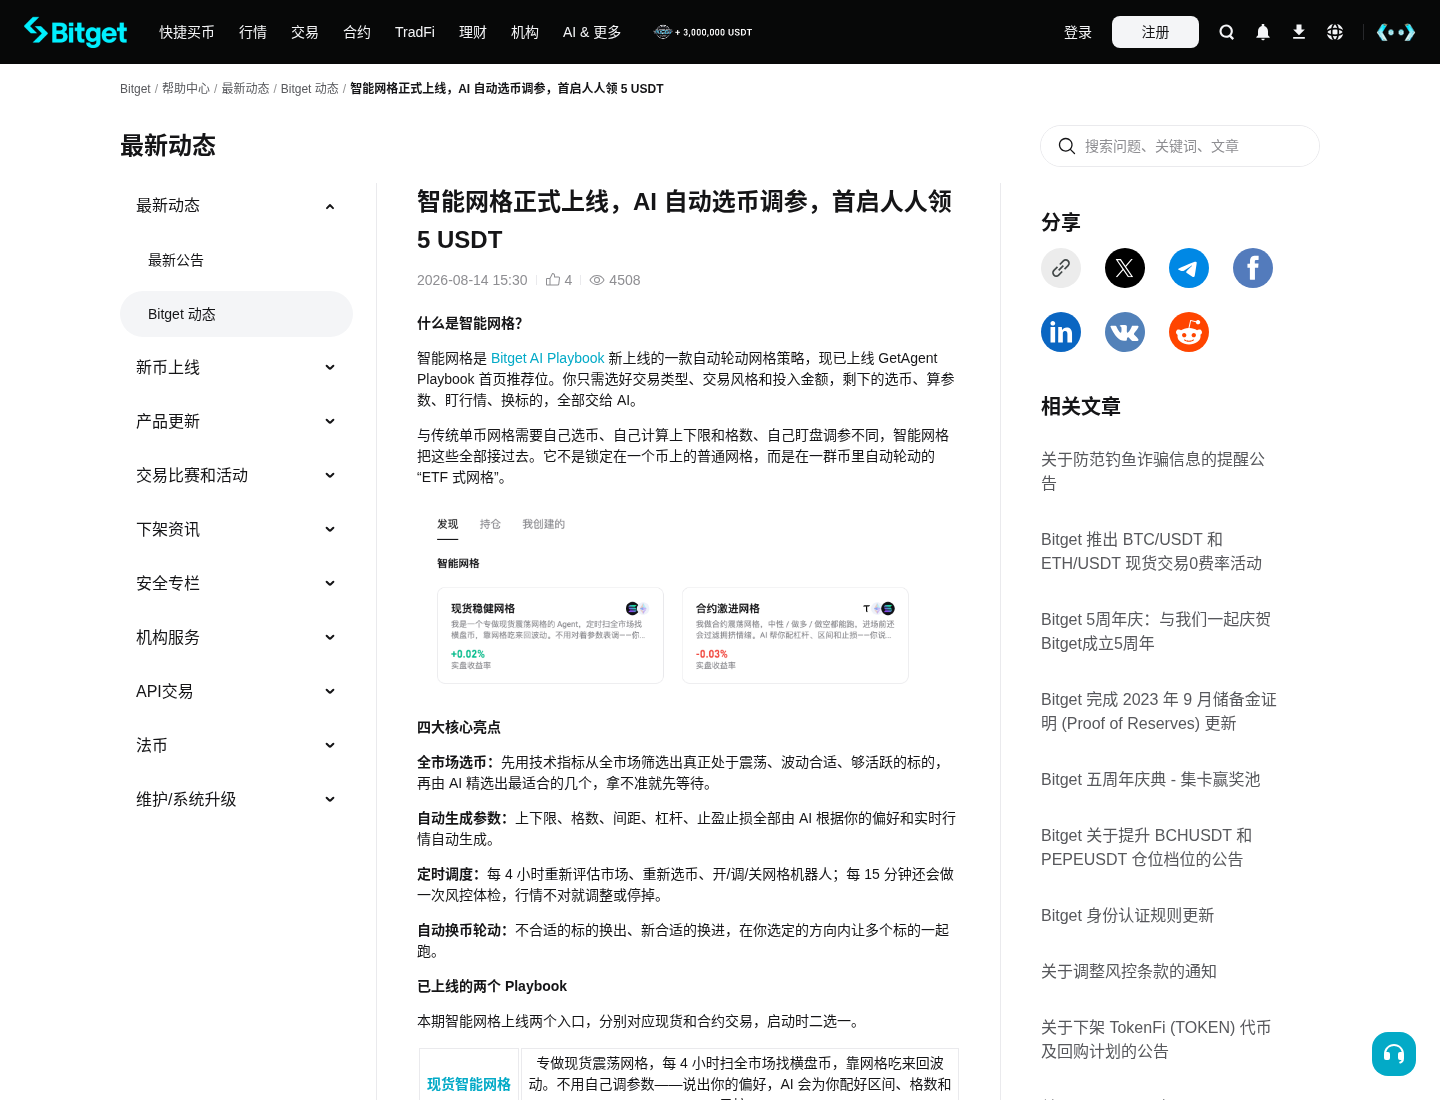Screen dimensions: 1440x1100
Task: Open article Bitget 五周年庆典 - 集卡赢奖池
Action: 1150,779
